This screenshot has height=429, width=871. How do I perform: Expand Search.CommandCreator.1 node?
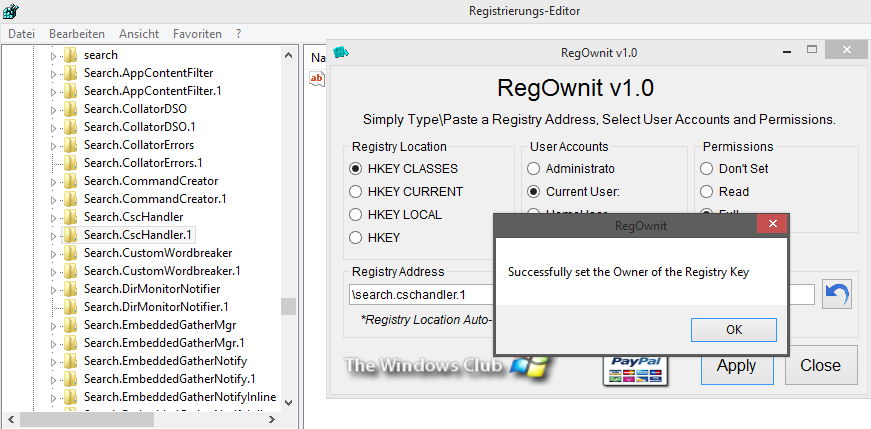point(53,199)
